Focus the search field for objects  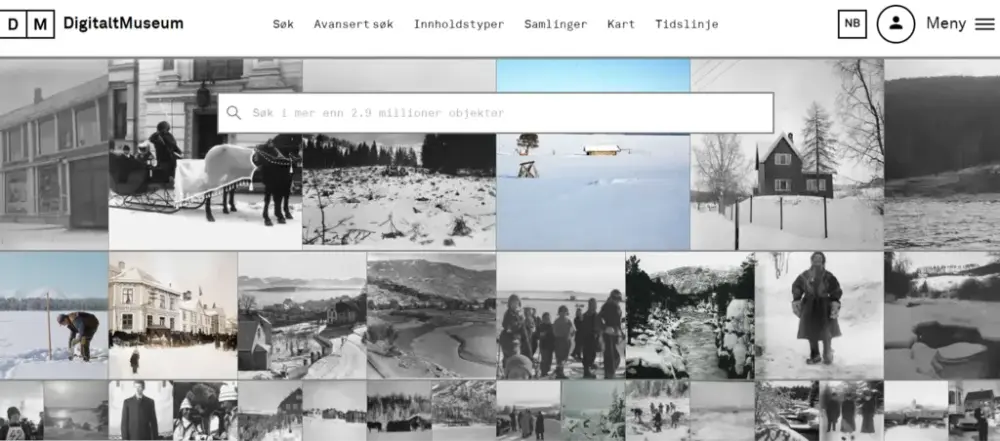[x=500, y=113]
